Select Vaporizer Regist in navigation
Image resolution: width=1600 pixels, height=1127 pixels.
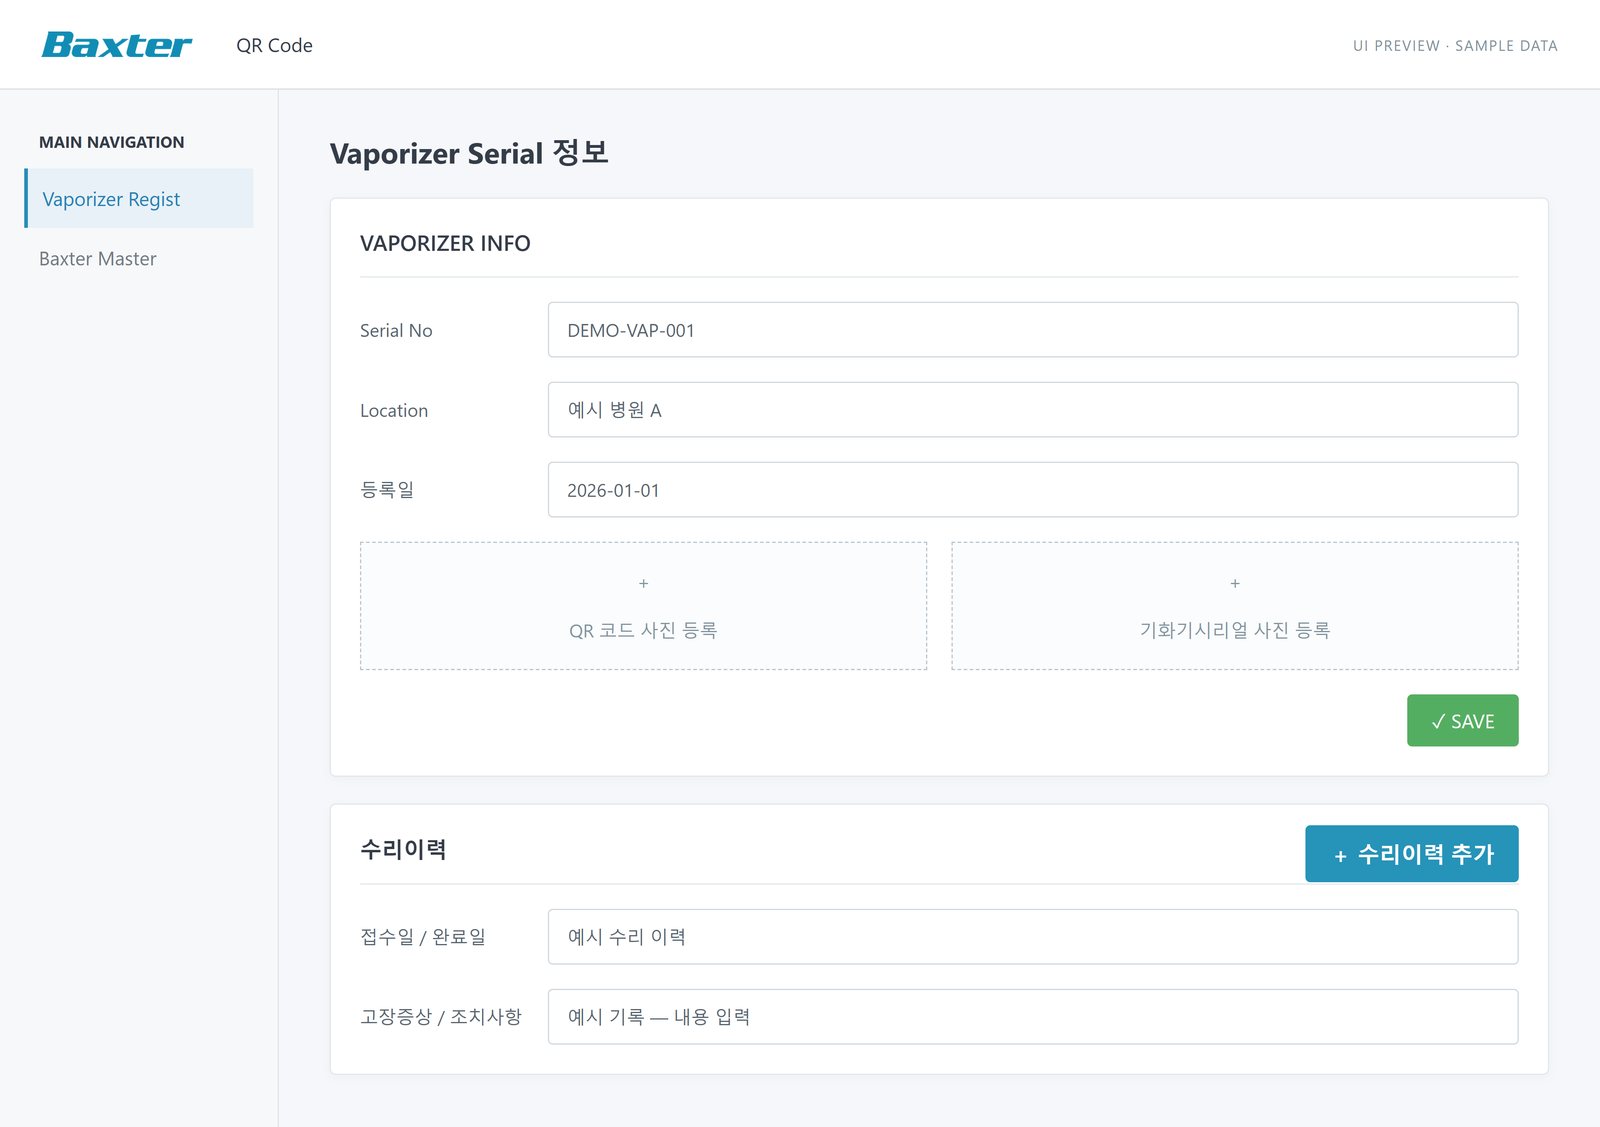pos(139,198)
